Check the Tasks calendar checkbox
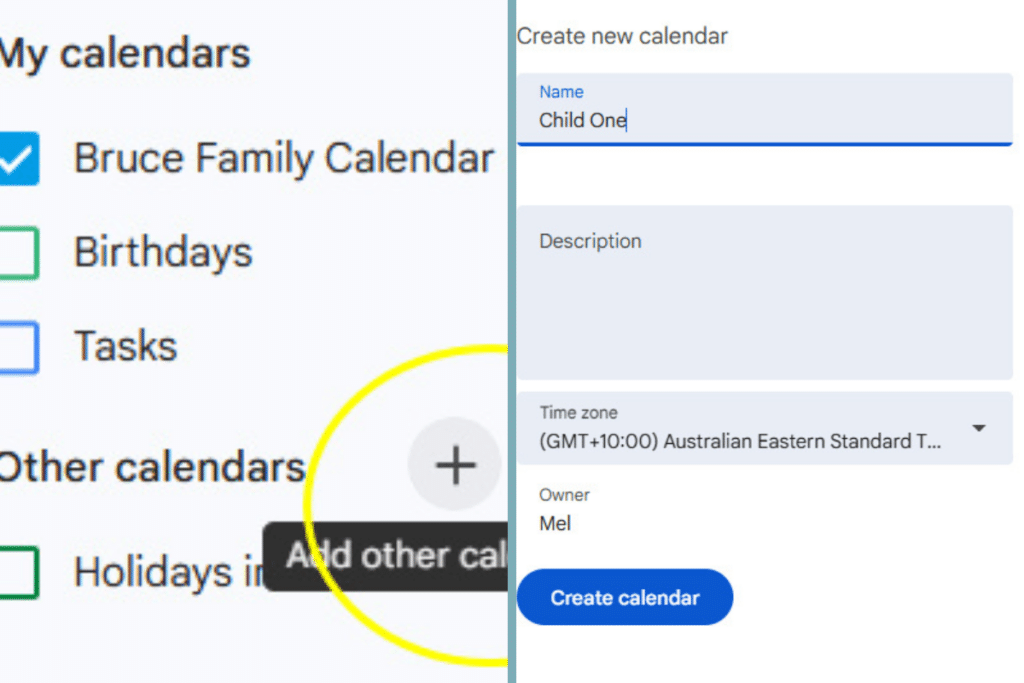This screenshot has width=1024, height=683. click(x=20, y=346)
